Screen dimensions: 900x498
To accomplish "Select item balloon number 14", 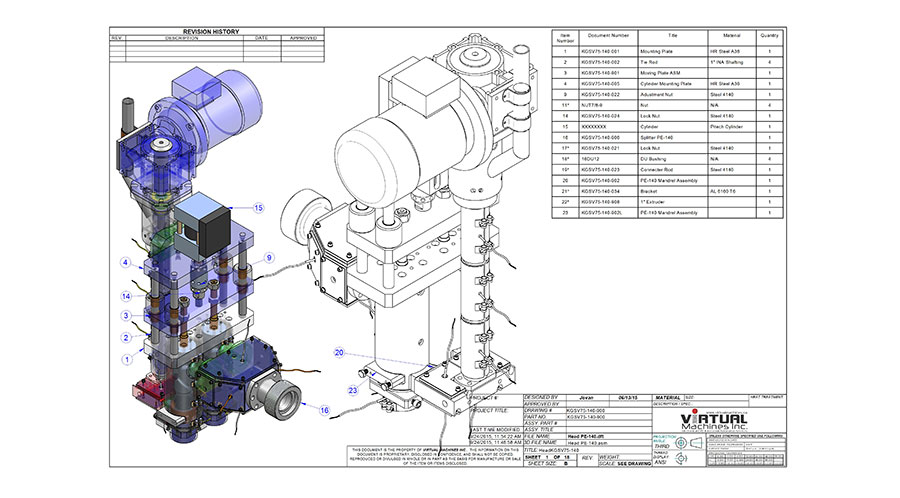I will [127, 297].
